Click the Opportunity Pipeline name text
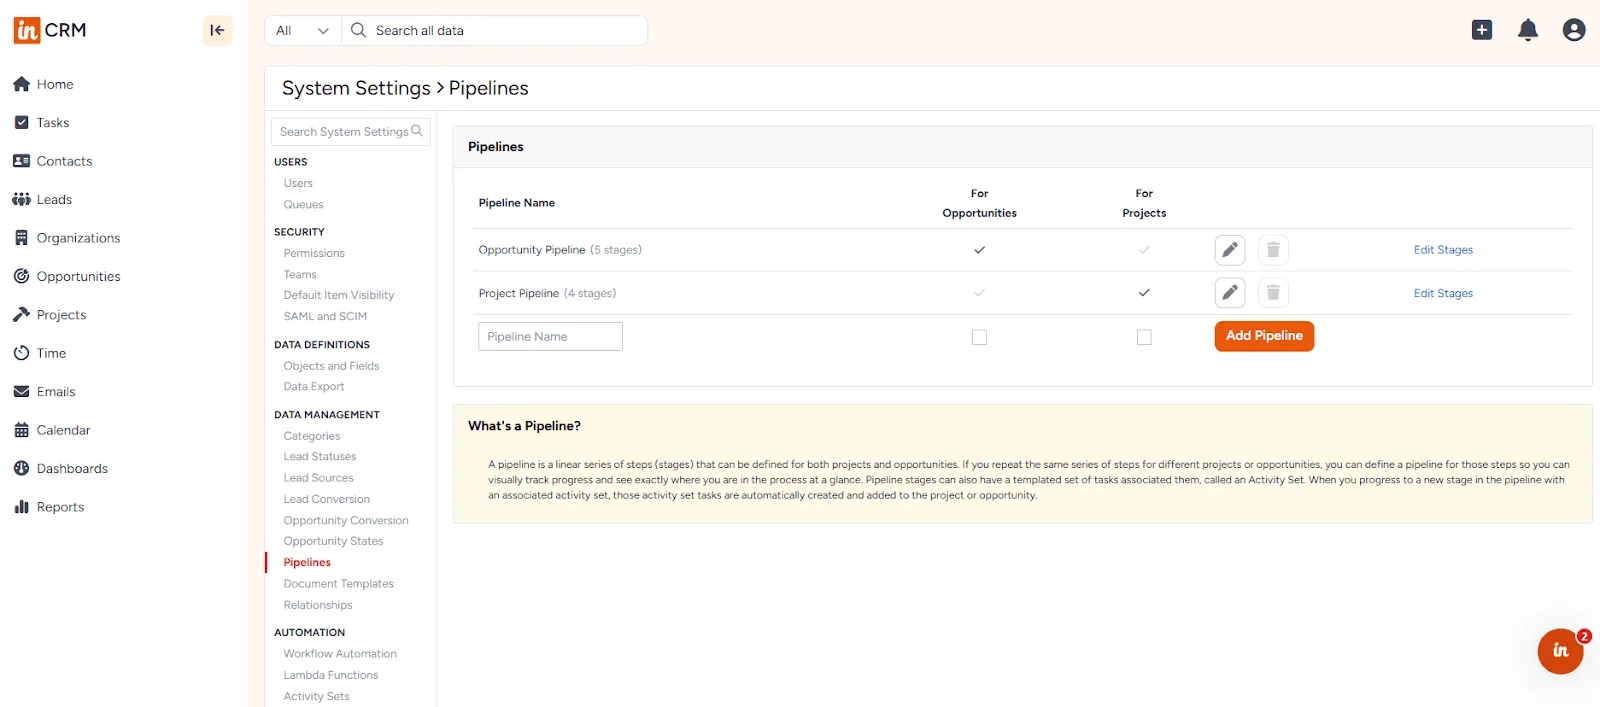Image resolution: width=1600 pixels, height=707 pixels. (532, 250)
